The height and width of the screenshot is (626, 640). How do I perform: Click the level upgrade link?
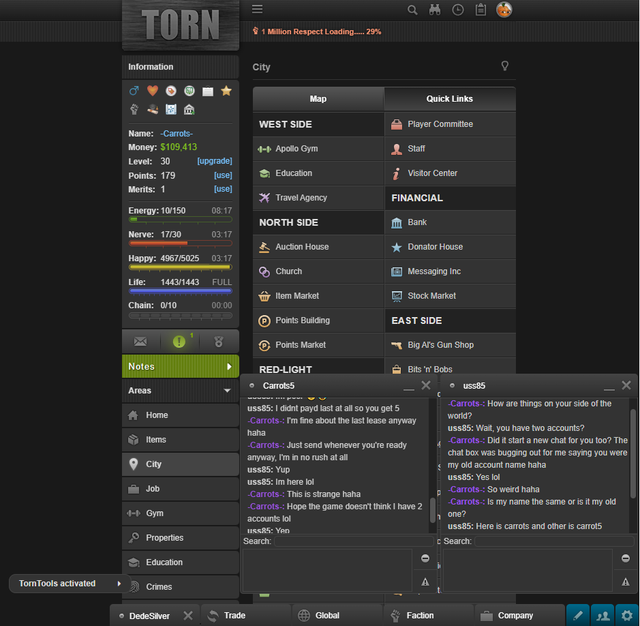(215, 161)
